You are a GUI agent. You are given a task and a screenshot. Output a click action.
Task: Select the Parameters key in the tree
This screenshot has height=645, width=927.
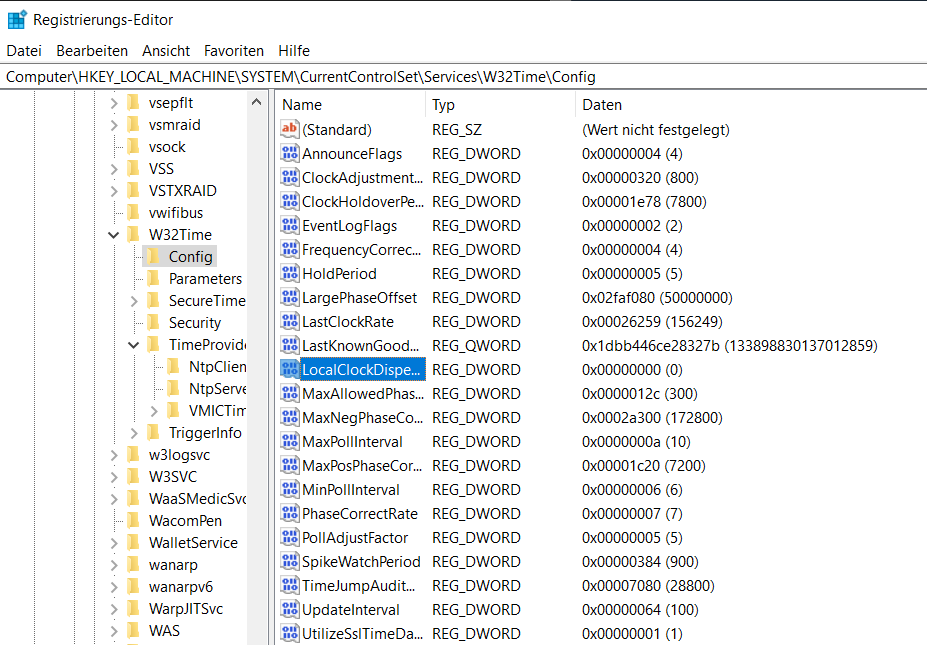205,279
